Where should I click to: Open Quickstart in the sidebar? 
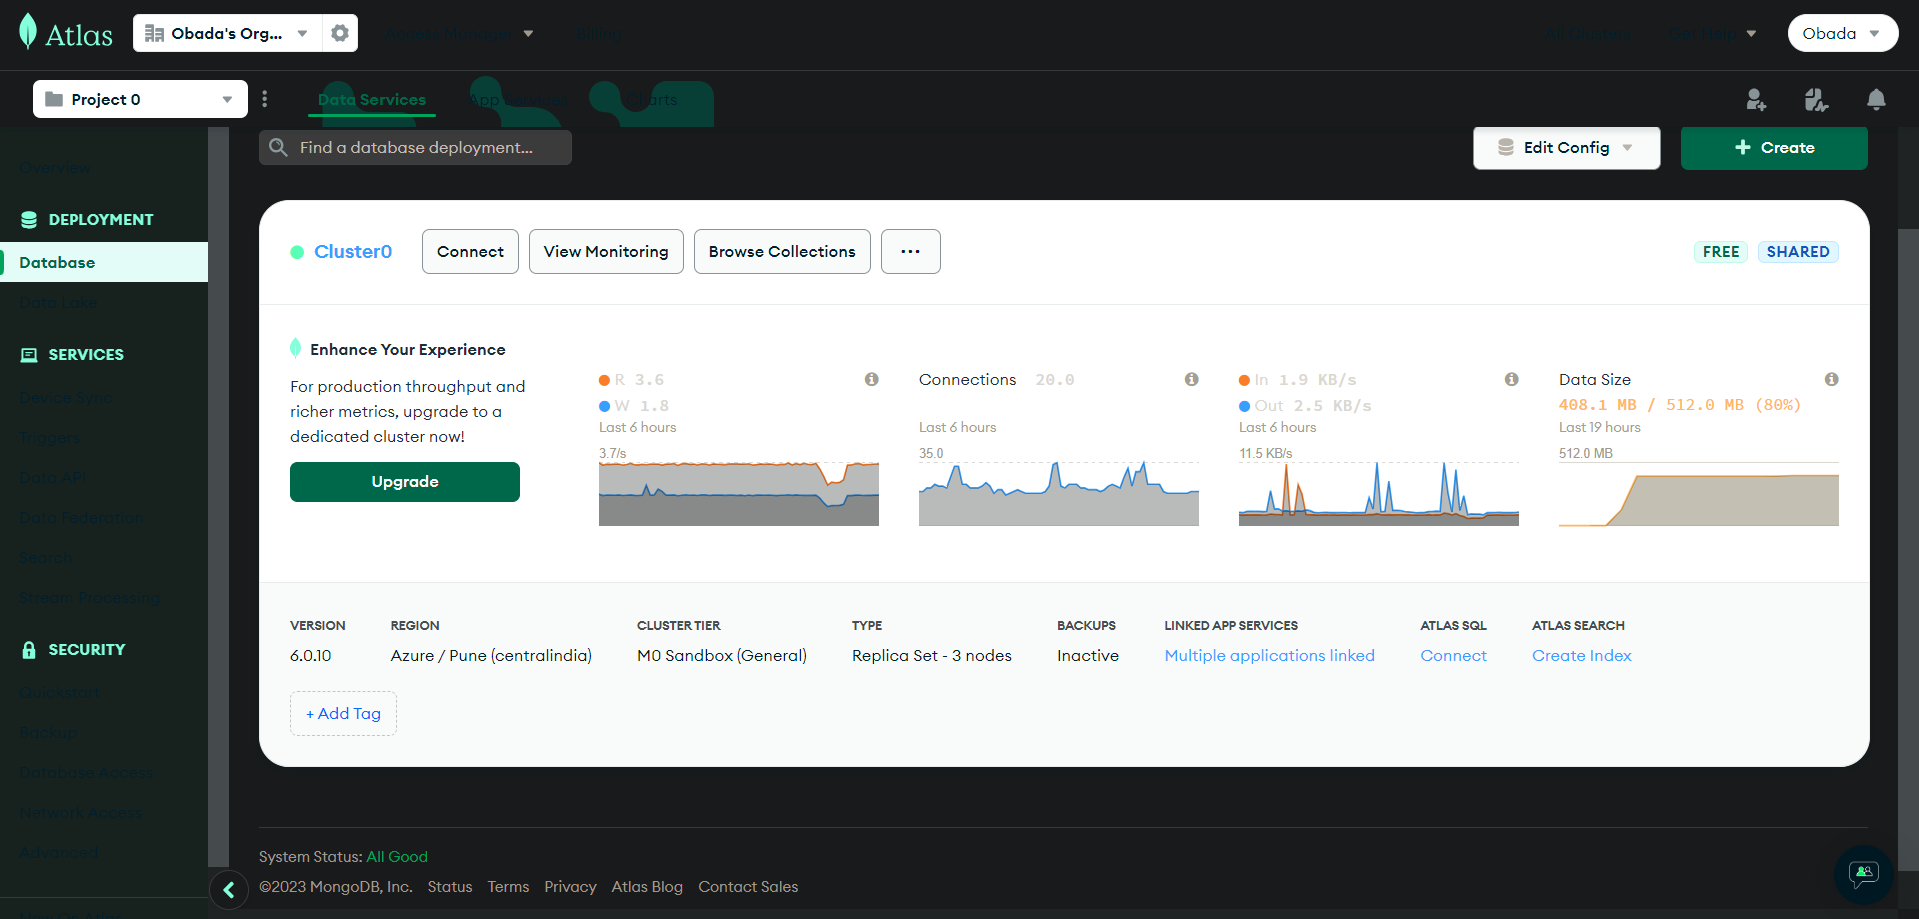[60, 692]
